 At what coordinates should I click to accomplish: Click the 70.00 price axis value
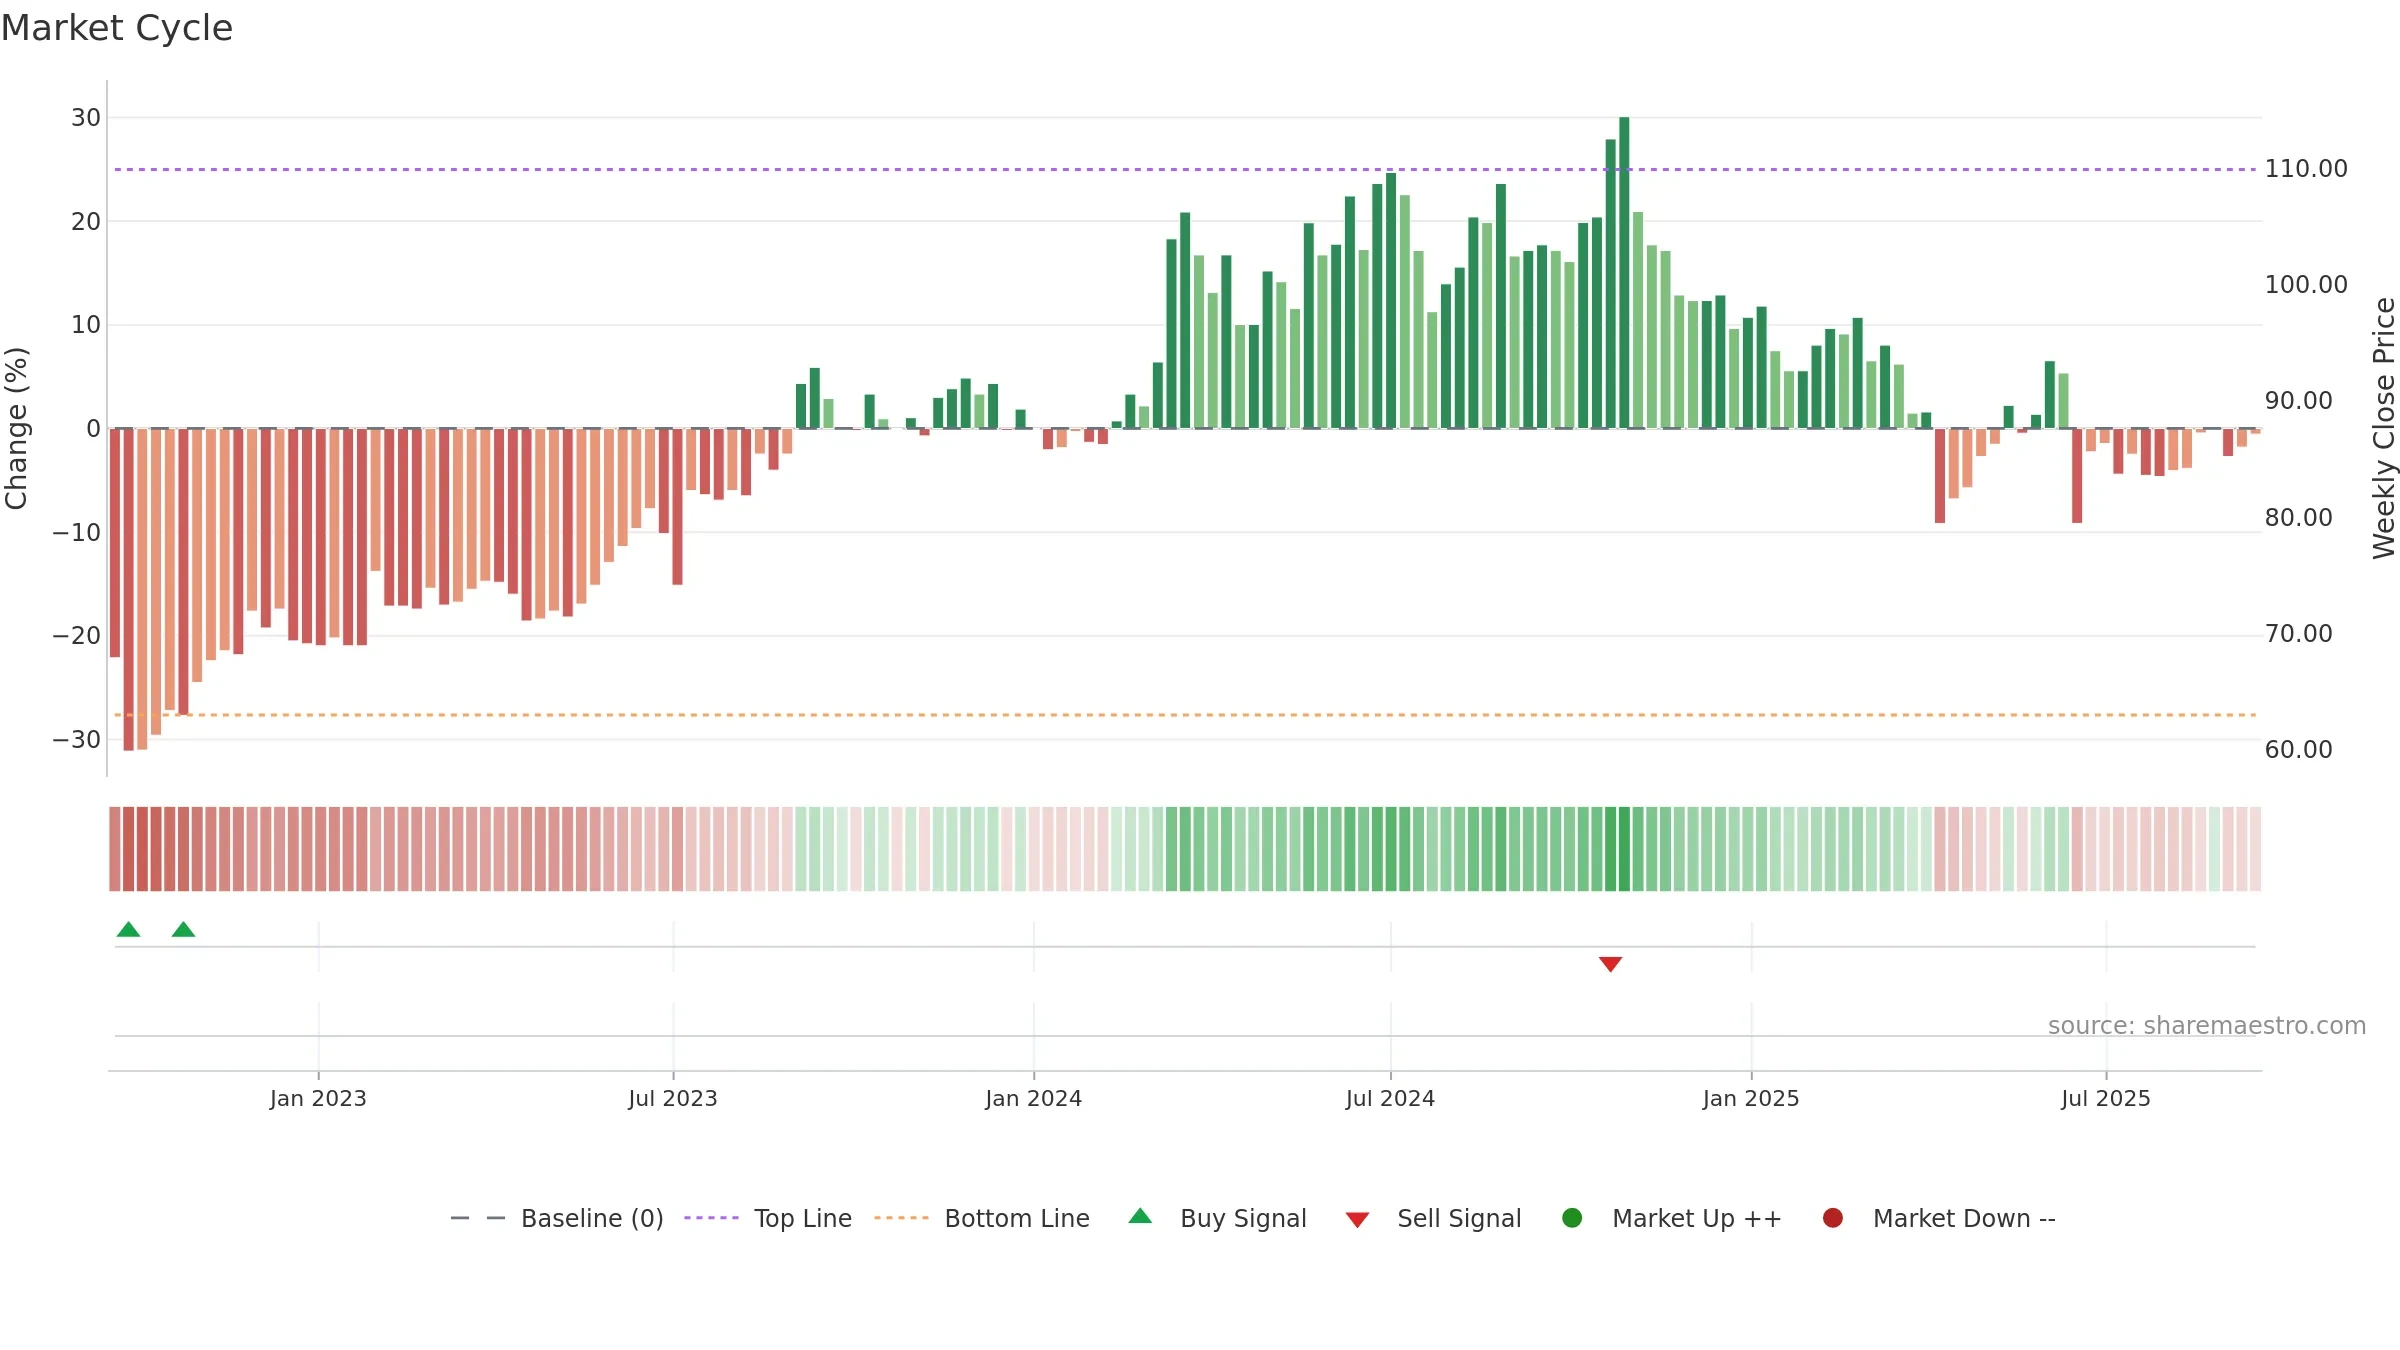coord(2298,634)
